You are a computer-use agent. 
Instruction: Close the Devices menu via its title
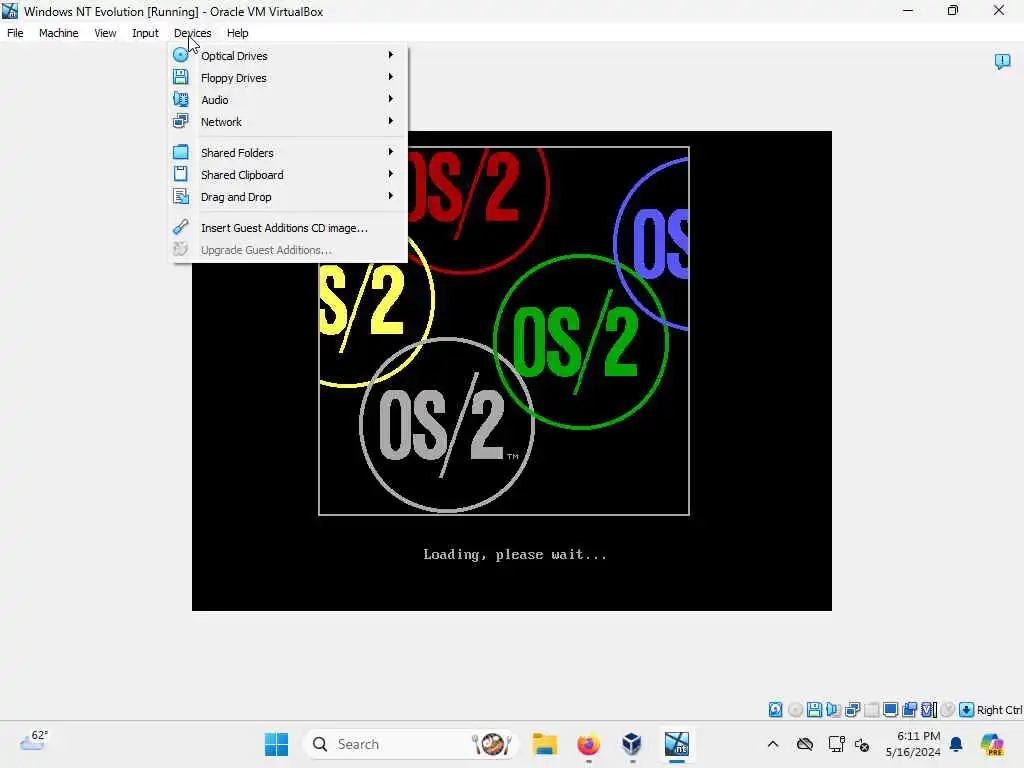(x=193, y=33)
